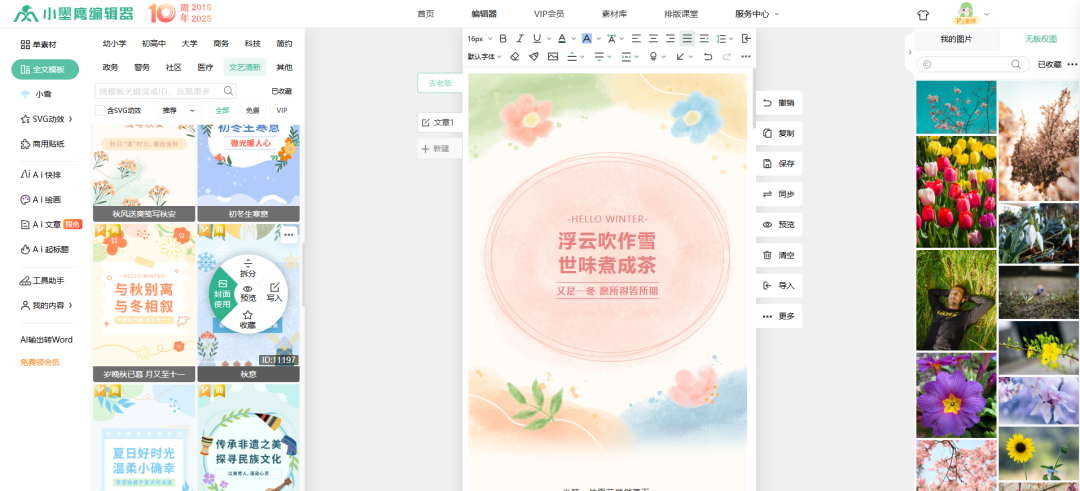Screen dimensions: 1080x491
Task: Click 收藏 star in the radial menu
Action: point(248,320)
